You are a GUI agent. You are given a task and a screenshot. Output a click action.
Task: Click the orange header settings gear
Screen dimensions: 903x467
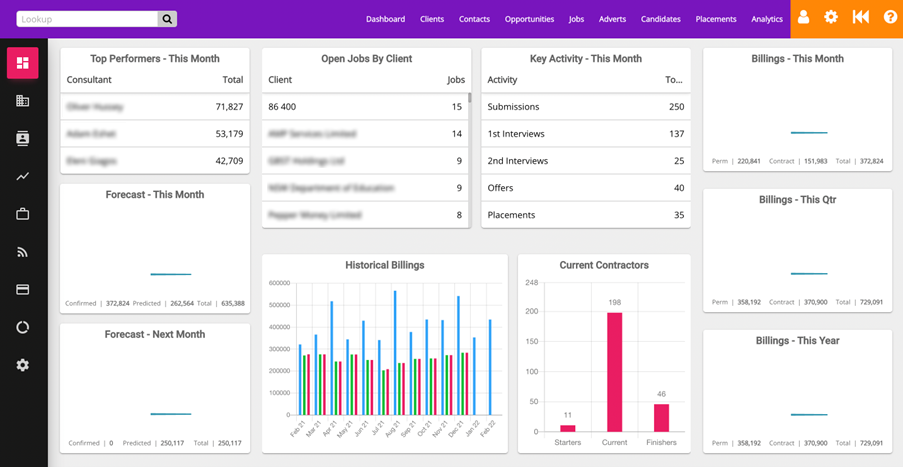831,18
